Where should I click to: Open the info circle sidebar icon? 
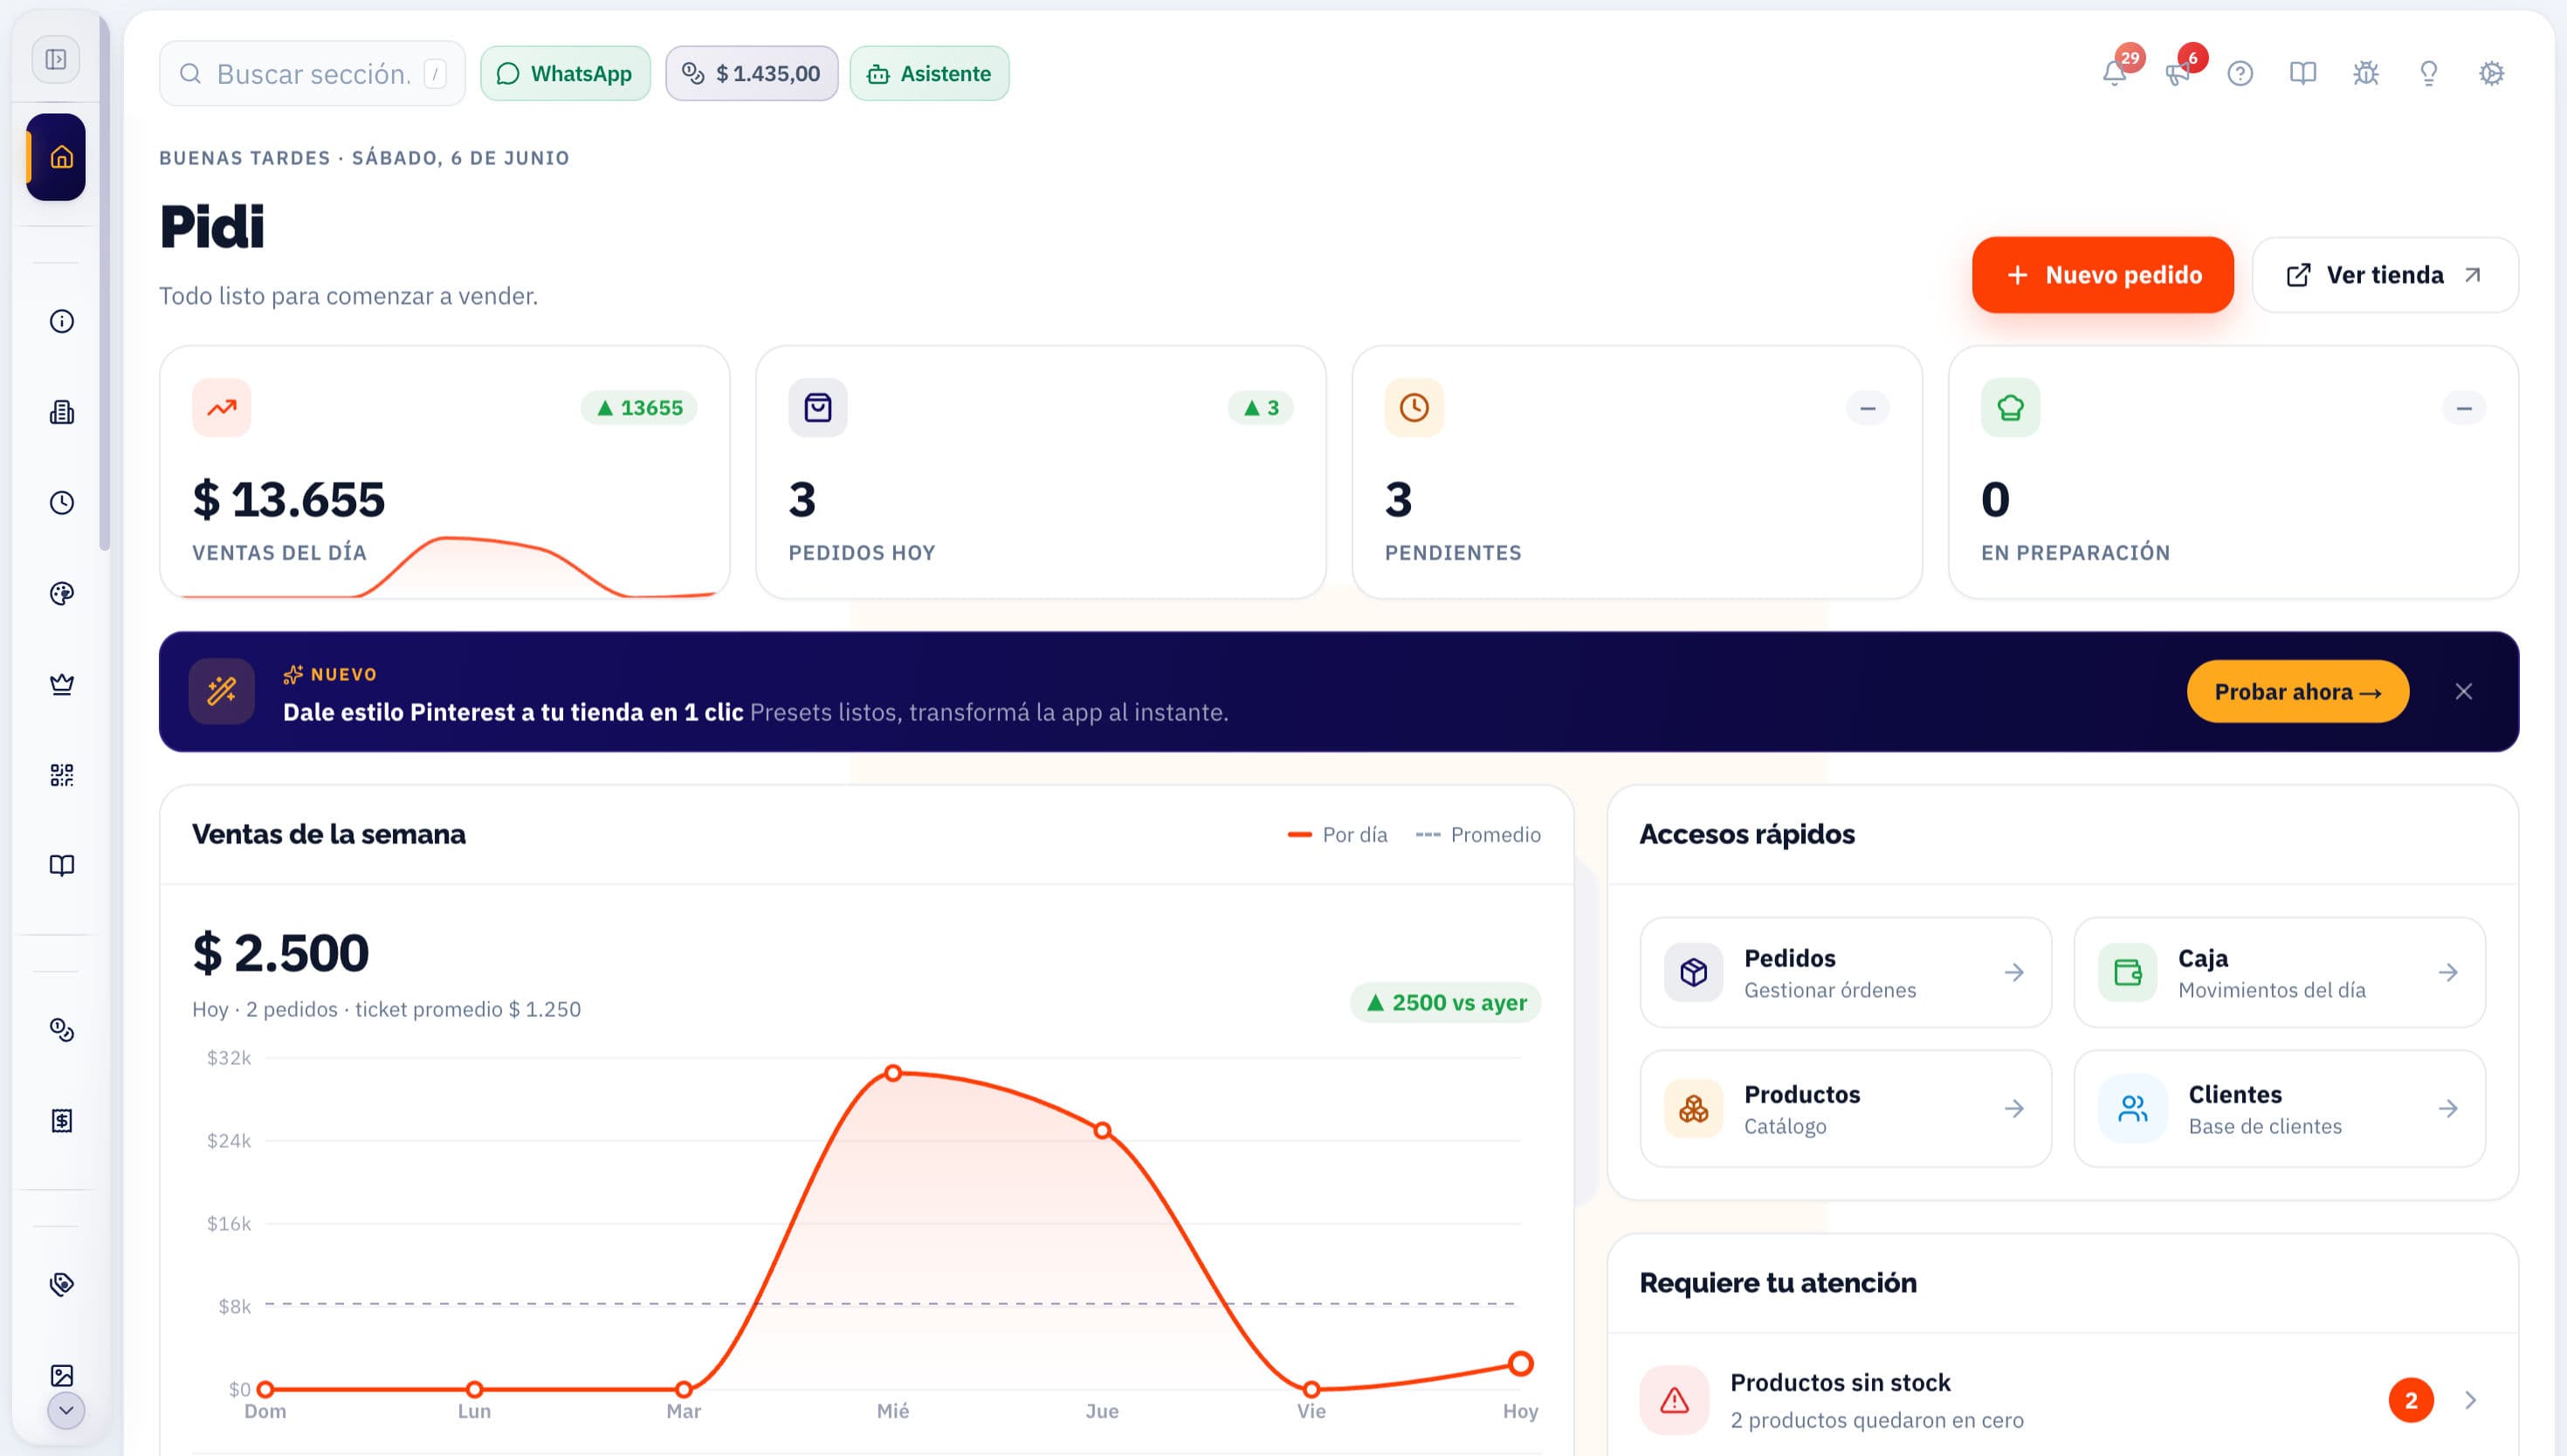[62, 321]
